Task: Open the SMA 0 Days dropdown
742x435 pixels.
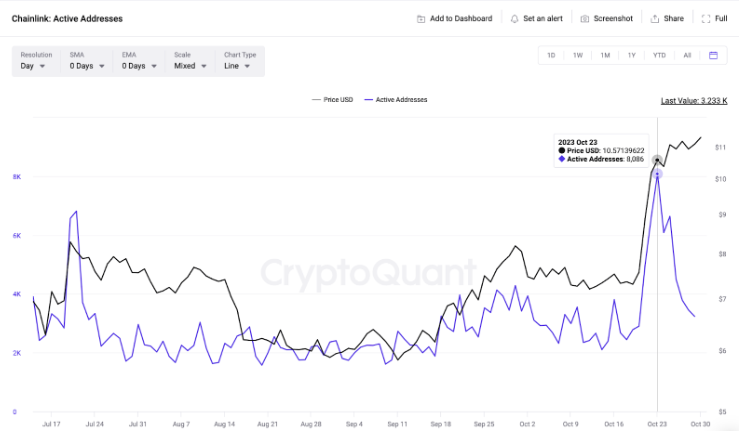Action: click(x=88, y=62)
